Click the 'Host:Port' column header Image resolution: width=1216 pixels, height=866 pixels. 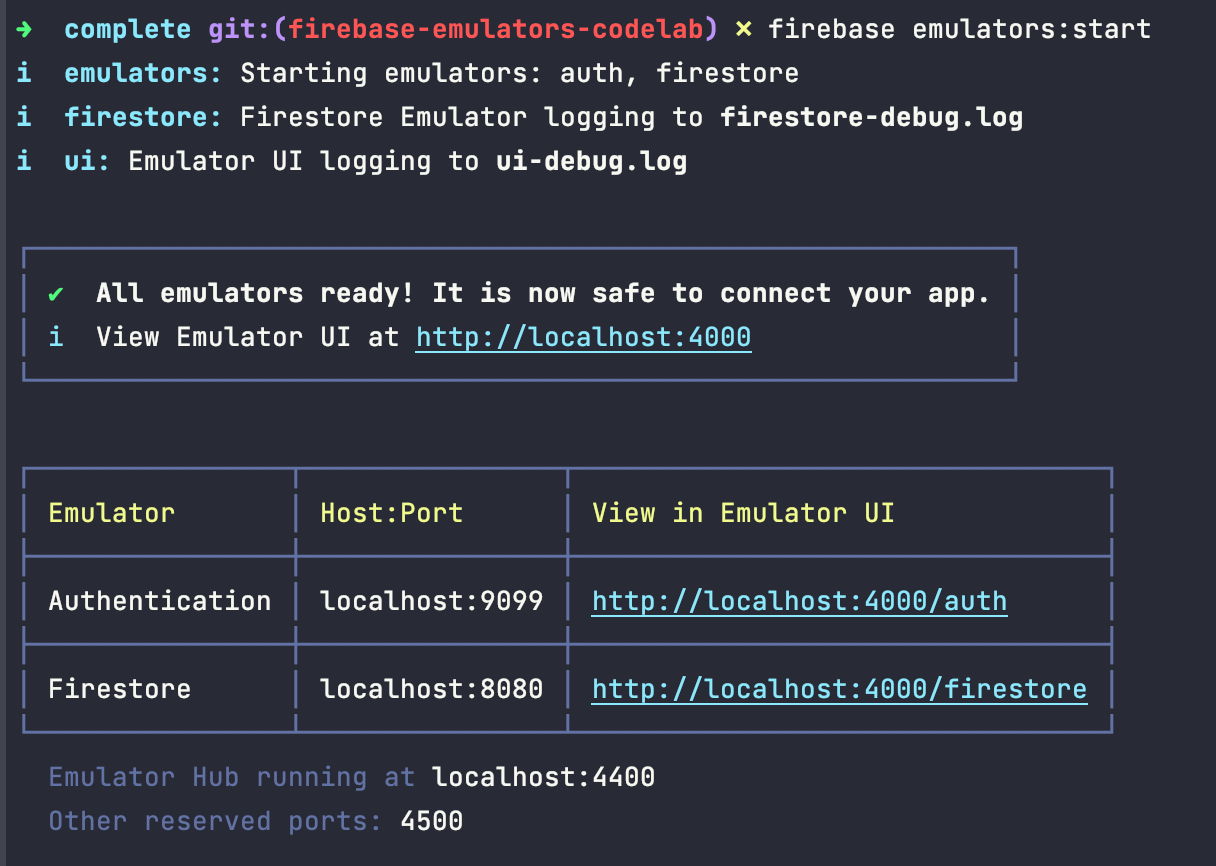pos(391,513)
